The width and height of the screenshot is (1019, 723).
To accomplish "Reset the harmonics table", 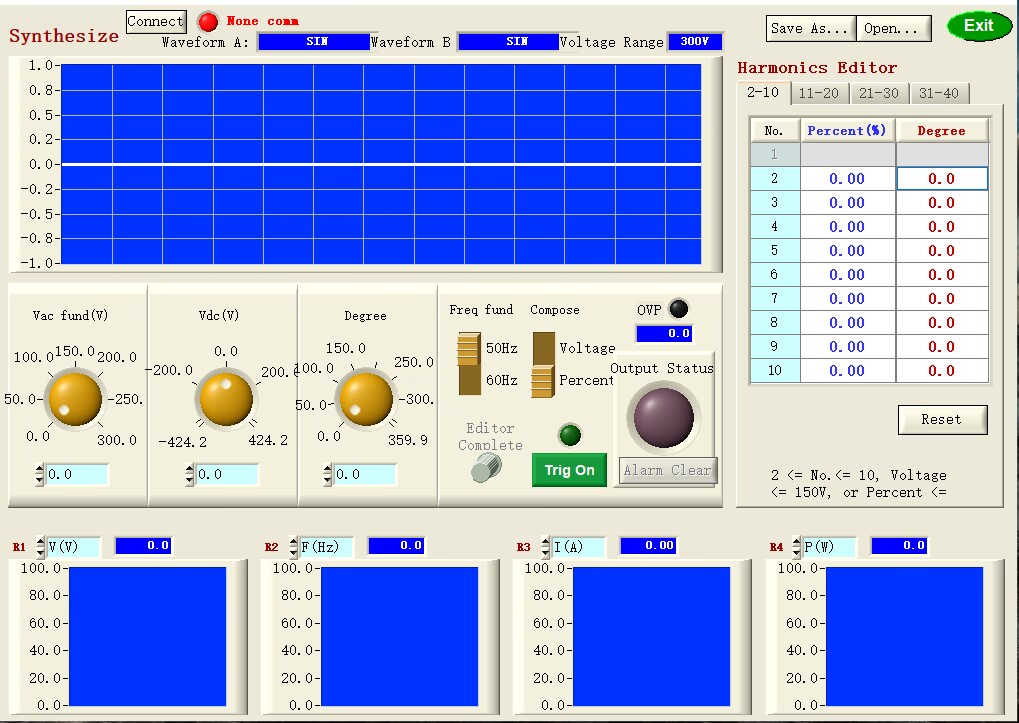I will pos(942,420).
